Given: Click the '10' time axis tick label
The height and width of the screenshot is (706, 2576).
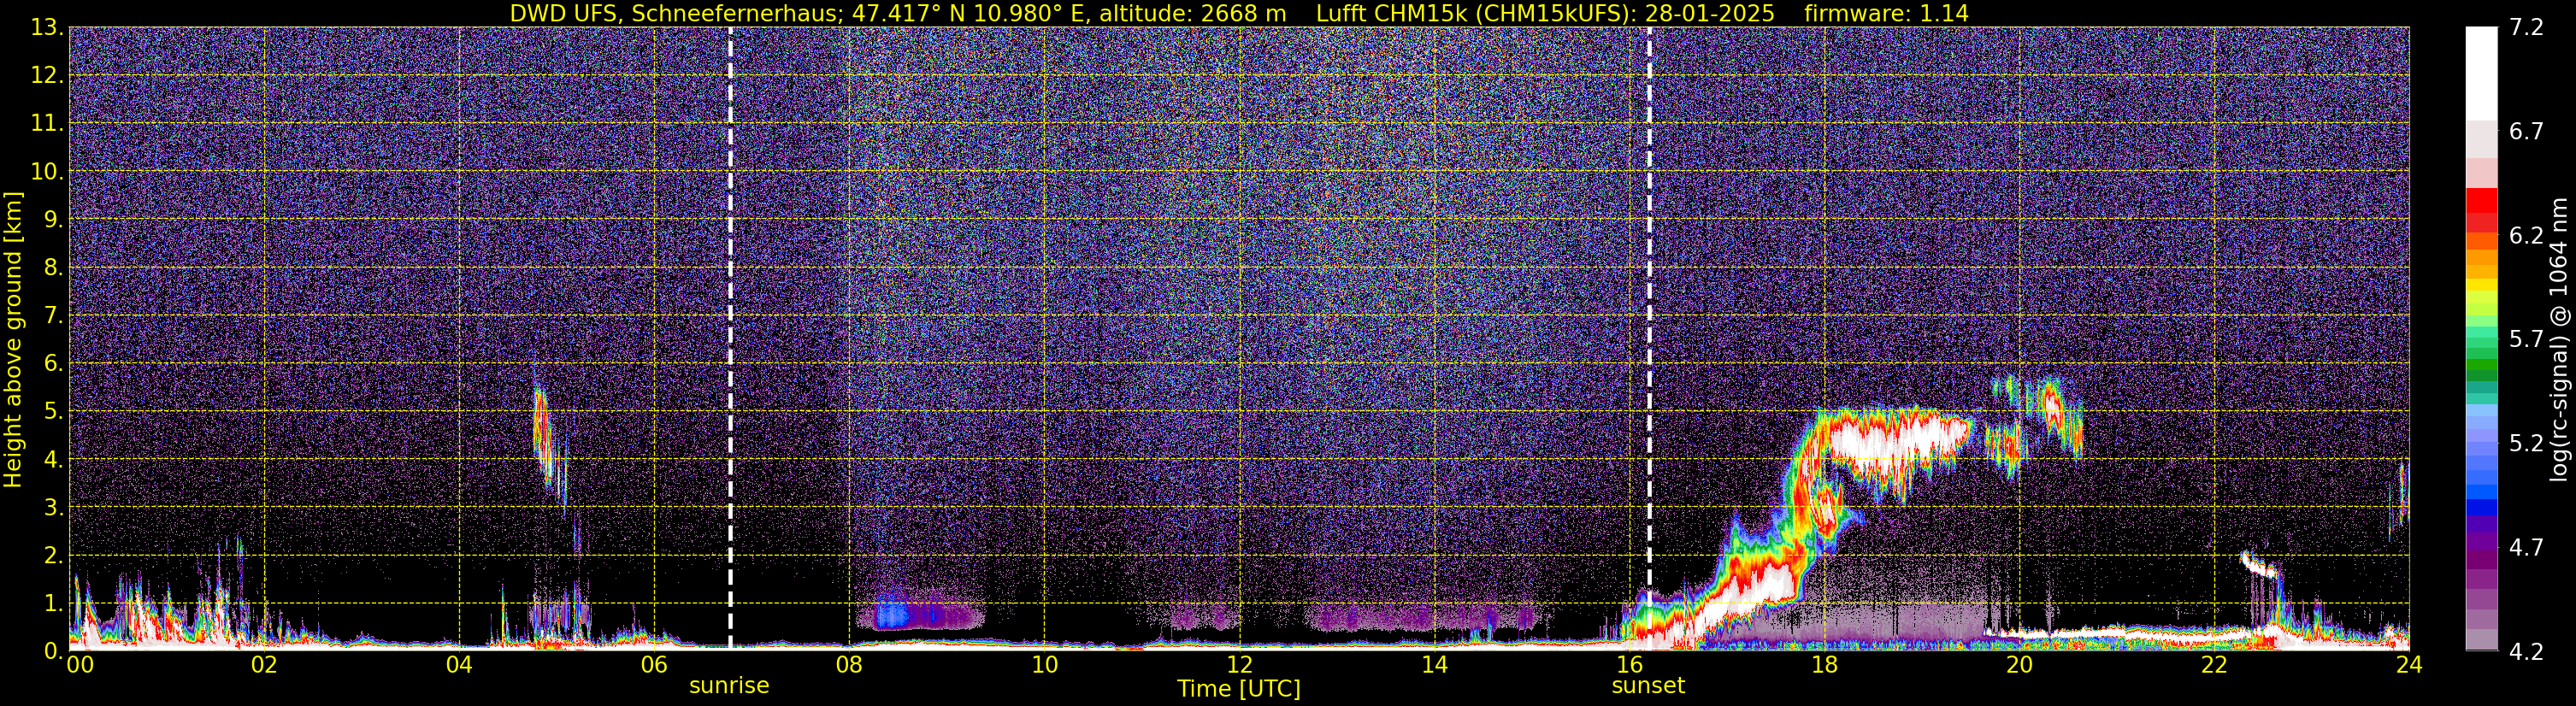Looking at the screenshot, I should (1044, 666).
